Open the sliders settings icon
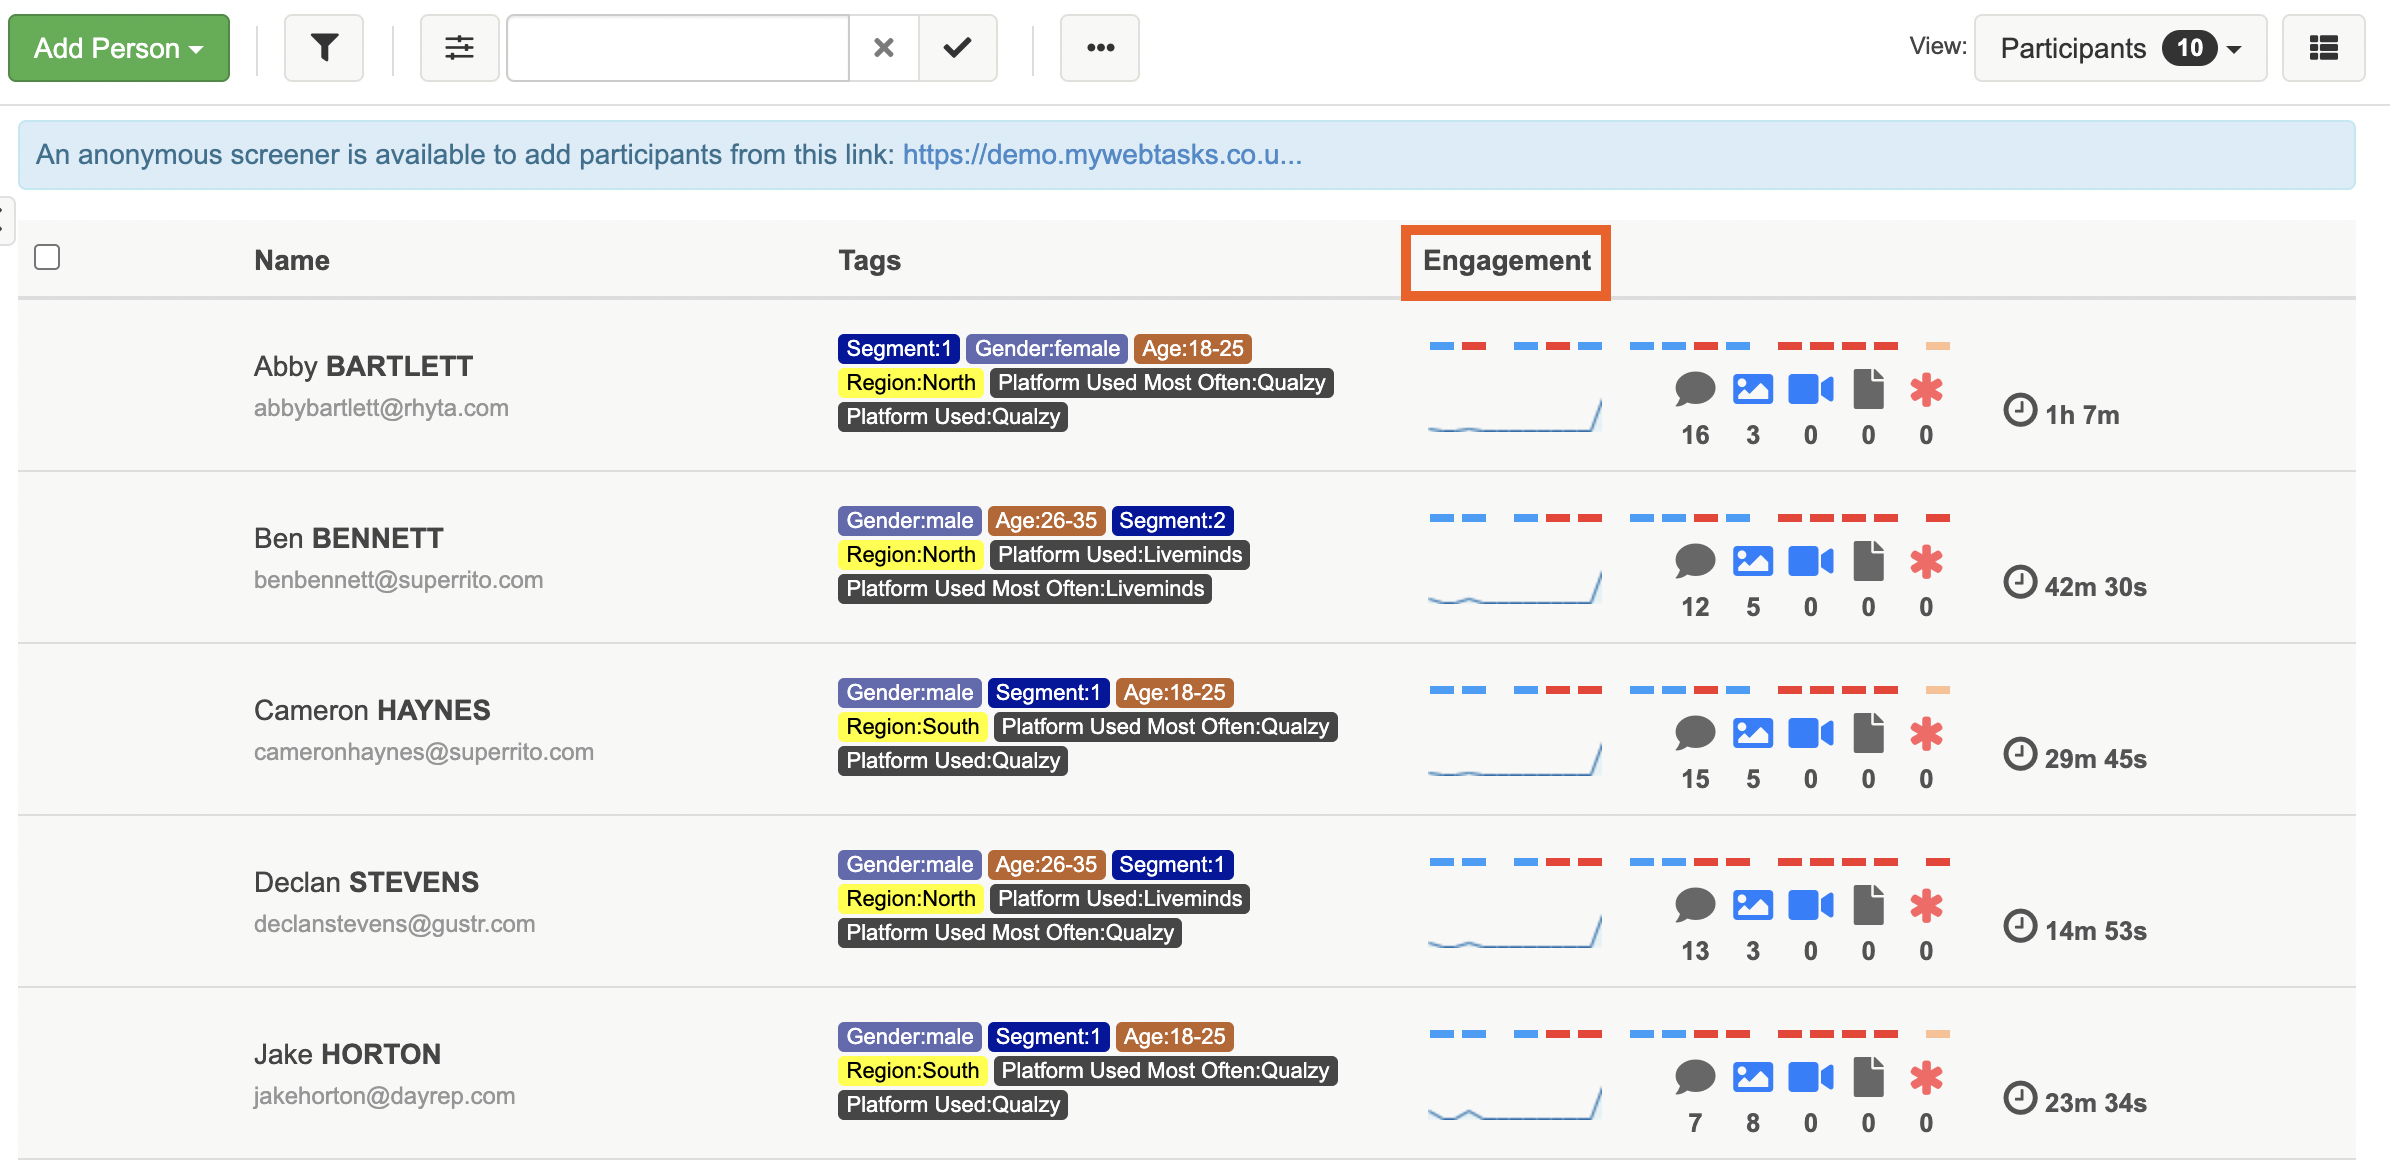Screen dimensions: 2390x1160 (x=459, y=48)
